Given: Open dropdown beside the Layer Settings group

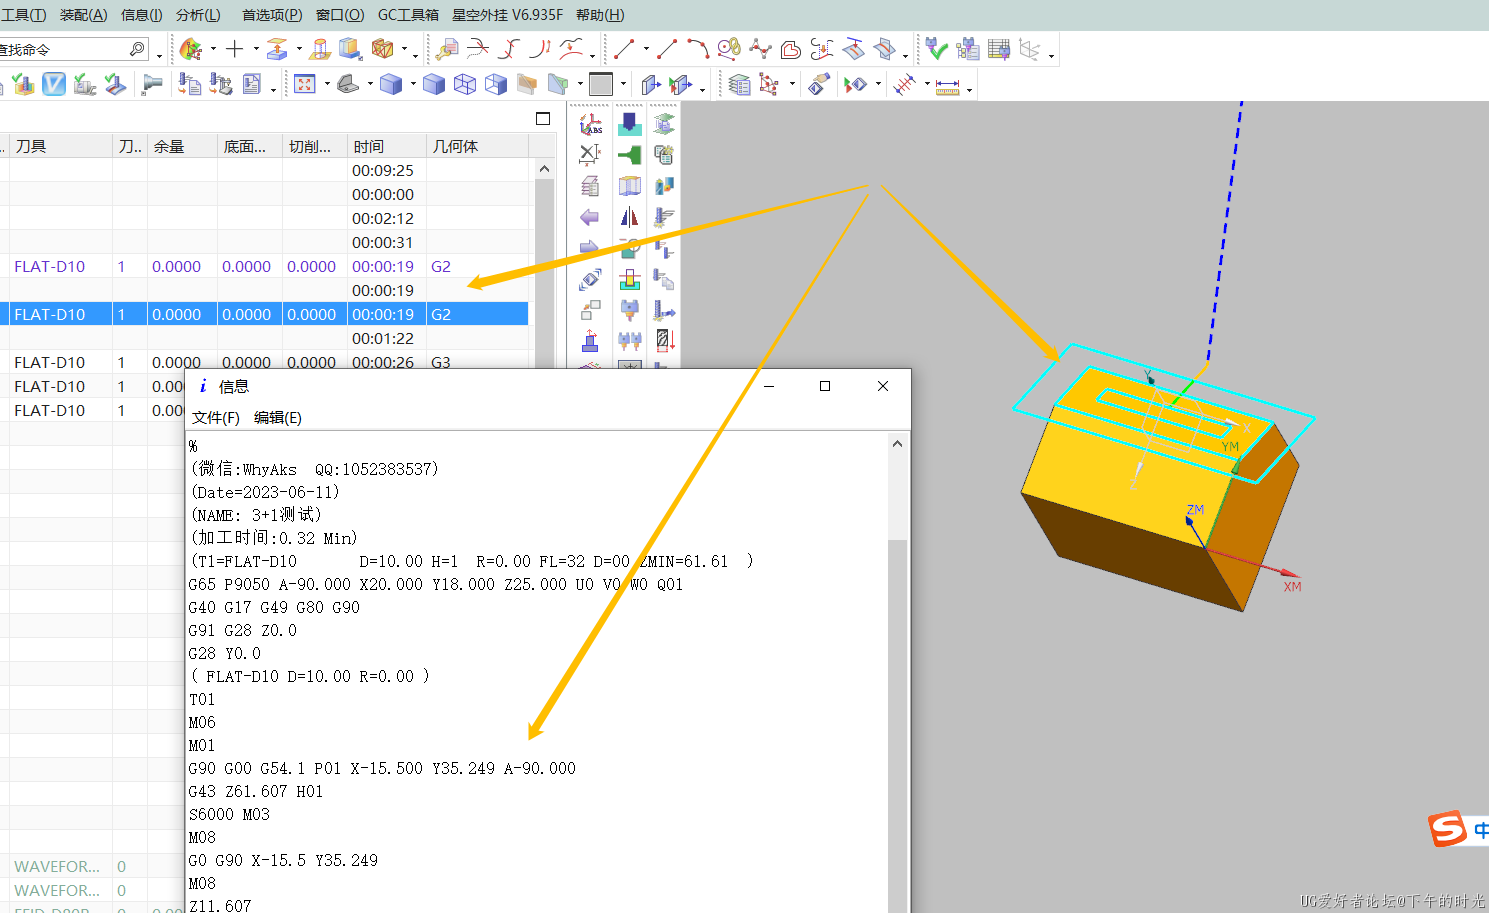Looking at the screenshot, I should tap(792, 85).
